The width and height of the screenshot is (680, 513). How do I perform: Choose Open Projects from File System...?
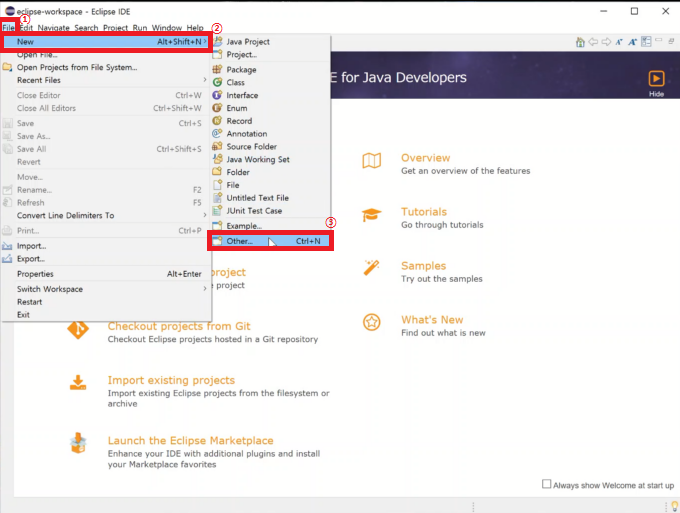click(106, 67)
